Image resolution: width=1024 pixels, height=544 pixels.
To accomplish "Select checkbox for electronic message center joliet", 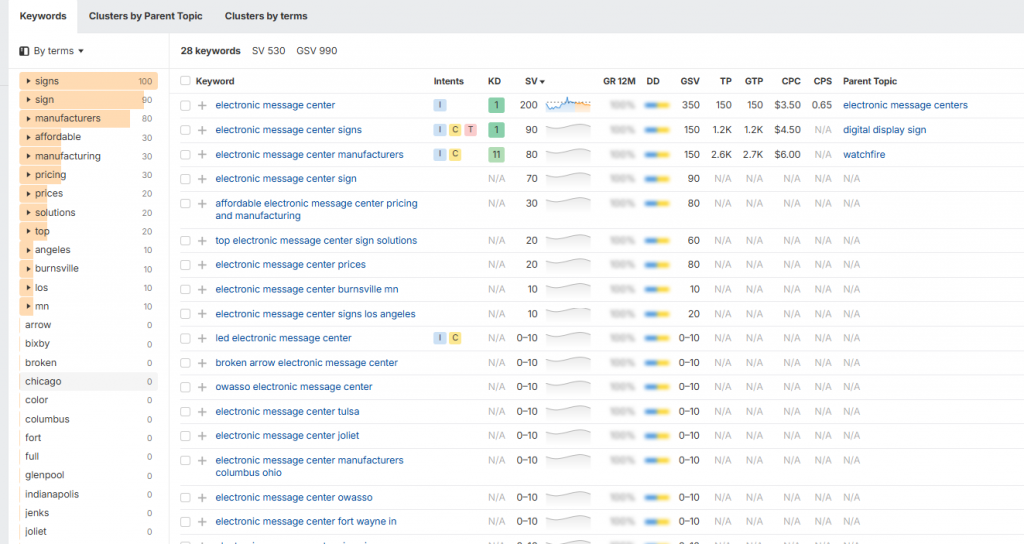I will (x=185, y=436).
